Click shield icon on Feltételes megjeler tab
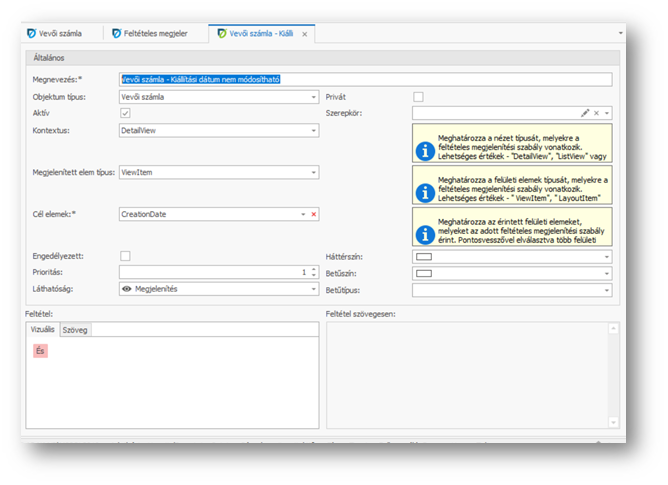Image resolution: width=668 pixels, height=485 pixels. click(x=117, y=34)
